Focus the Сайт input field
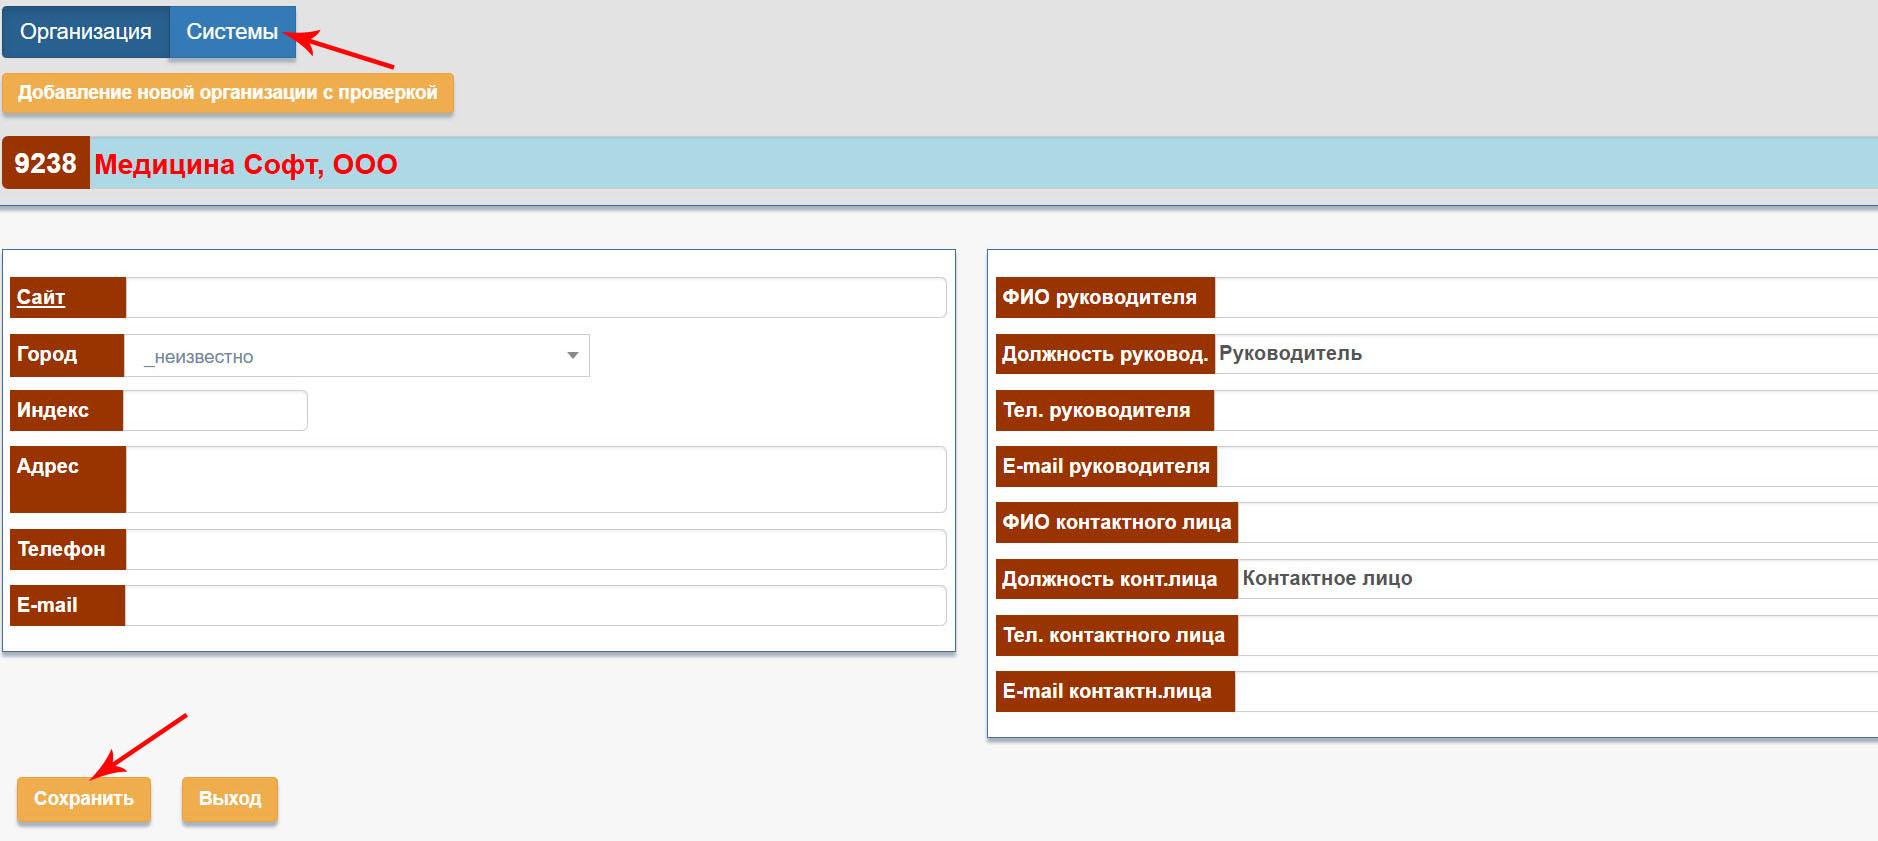1878x841 pixels. (x=536, y=298)
